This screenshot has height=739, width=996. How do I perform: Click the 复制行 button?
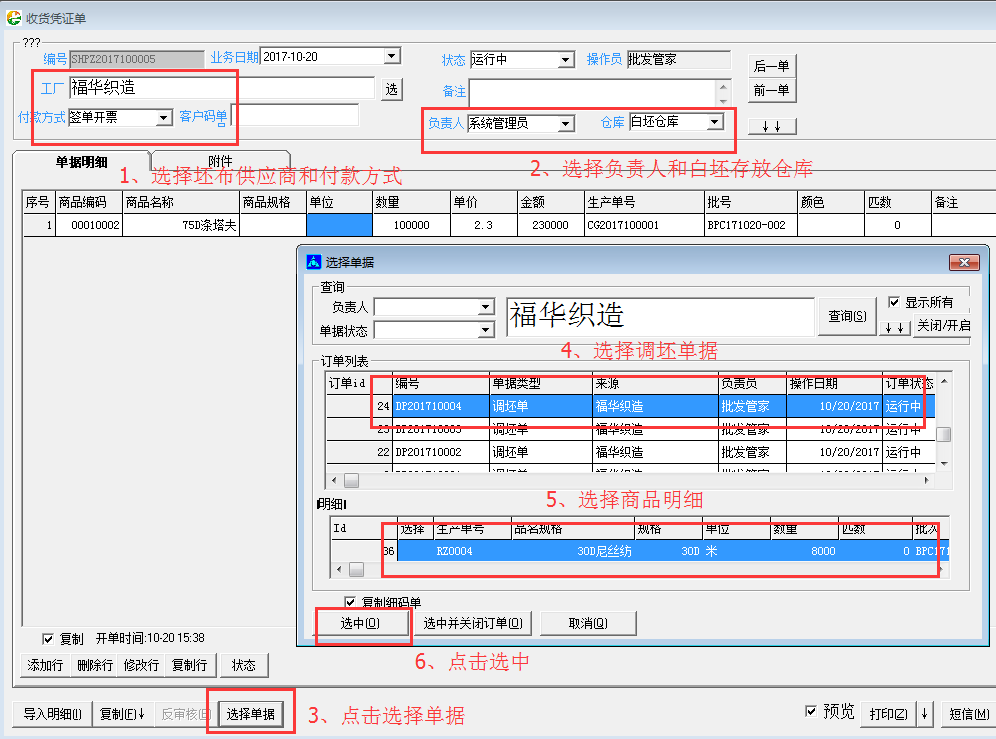tap(189, 665)
